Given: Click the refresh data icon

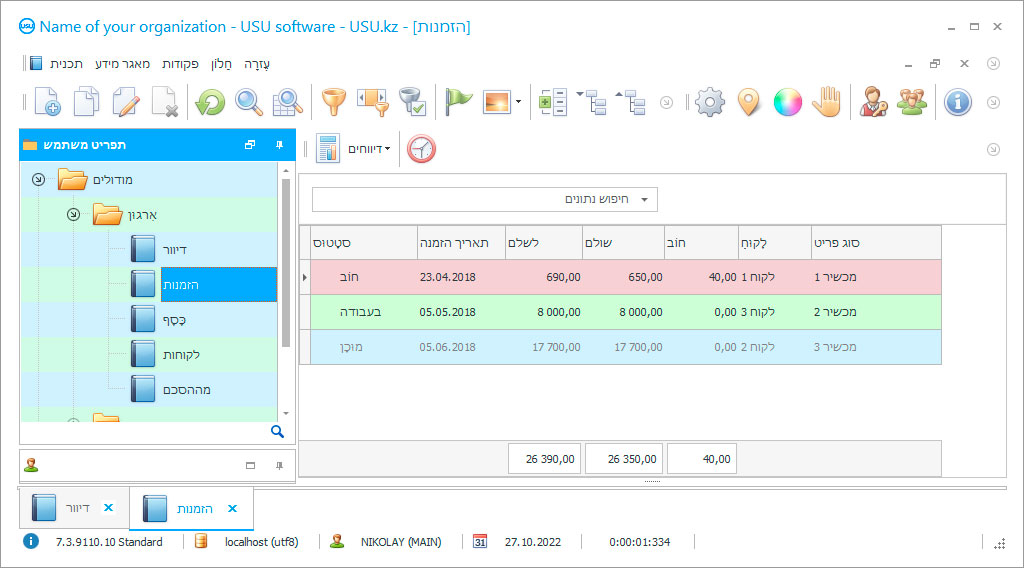Looking at the screenshot, I should (x=210, y=102).
